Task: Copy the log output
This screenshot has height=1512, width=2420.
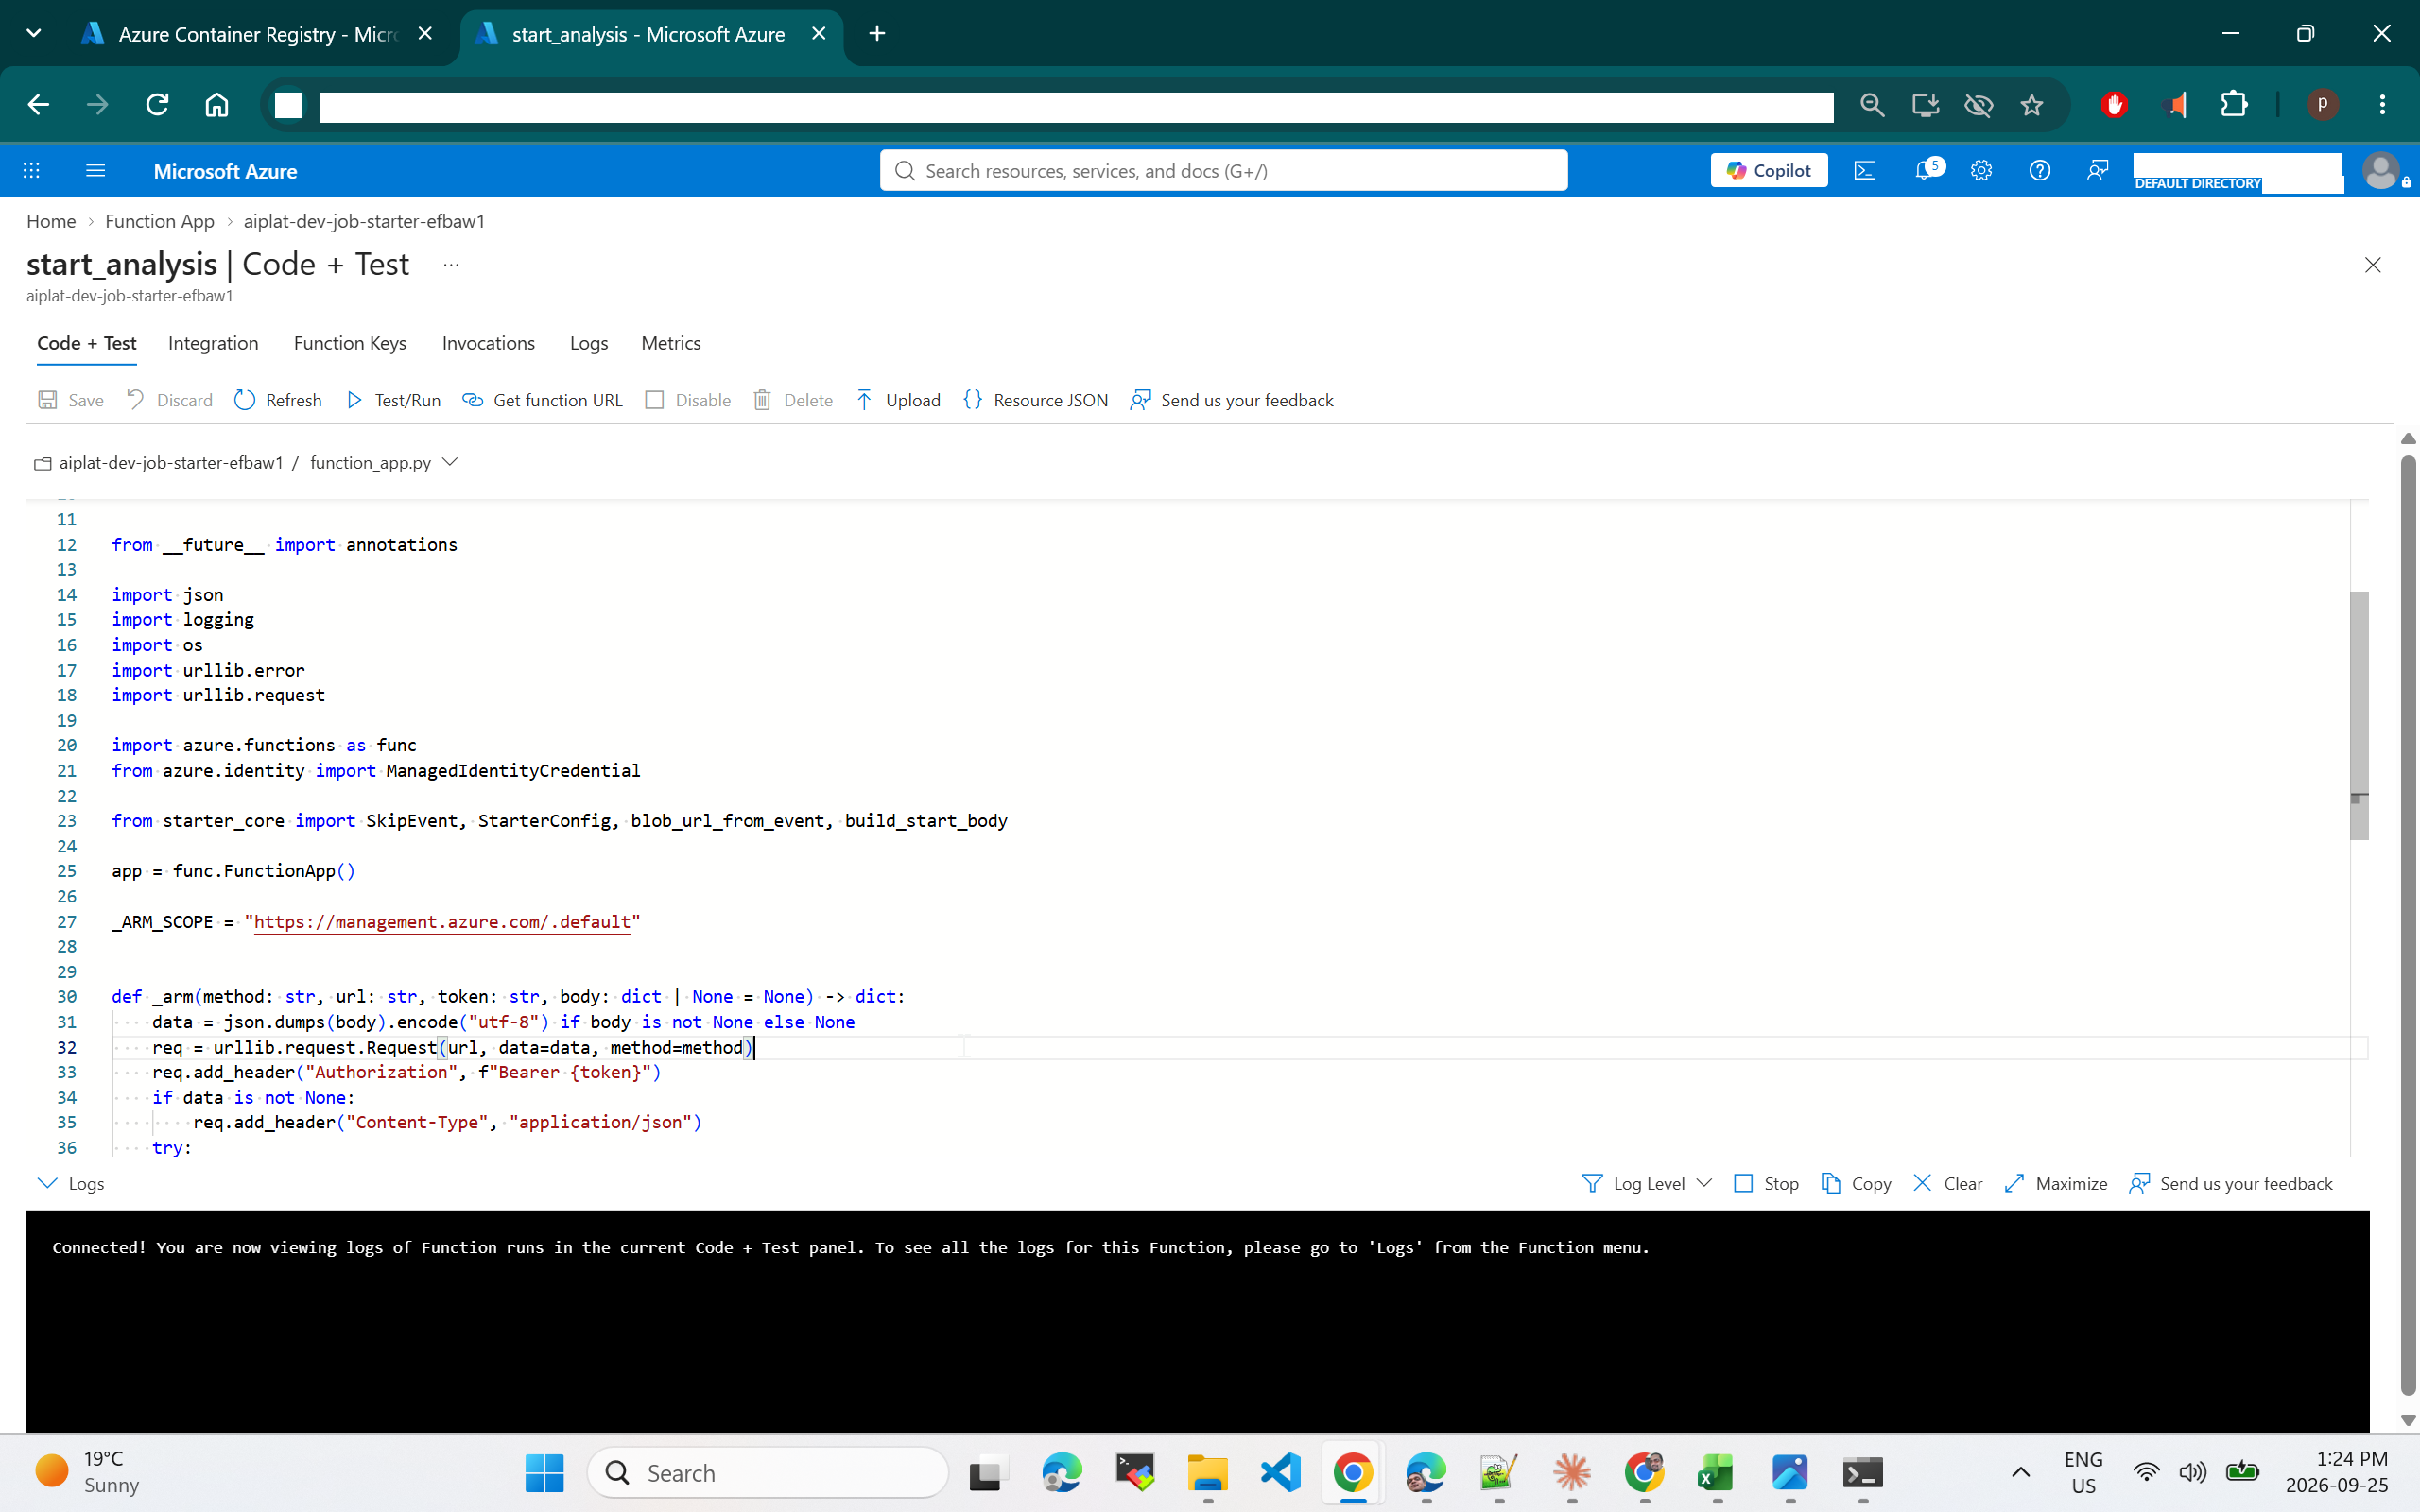Action: click(x=1856, y=1183)
